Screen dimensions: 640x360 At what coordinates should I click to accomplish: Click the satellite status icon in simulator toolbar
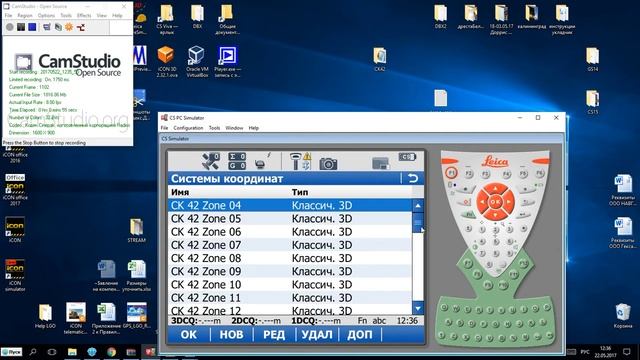(x=210, y=161)
